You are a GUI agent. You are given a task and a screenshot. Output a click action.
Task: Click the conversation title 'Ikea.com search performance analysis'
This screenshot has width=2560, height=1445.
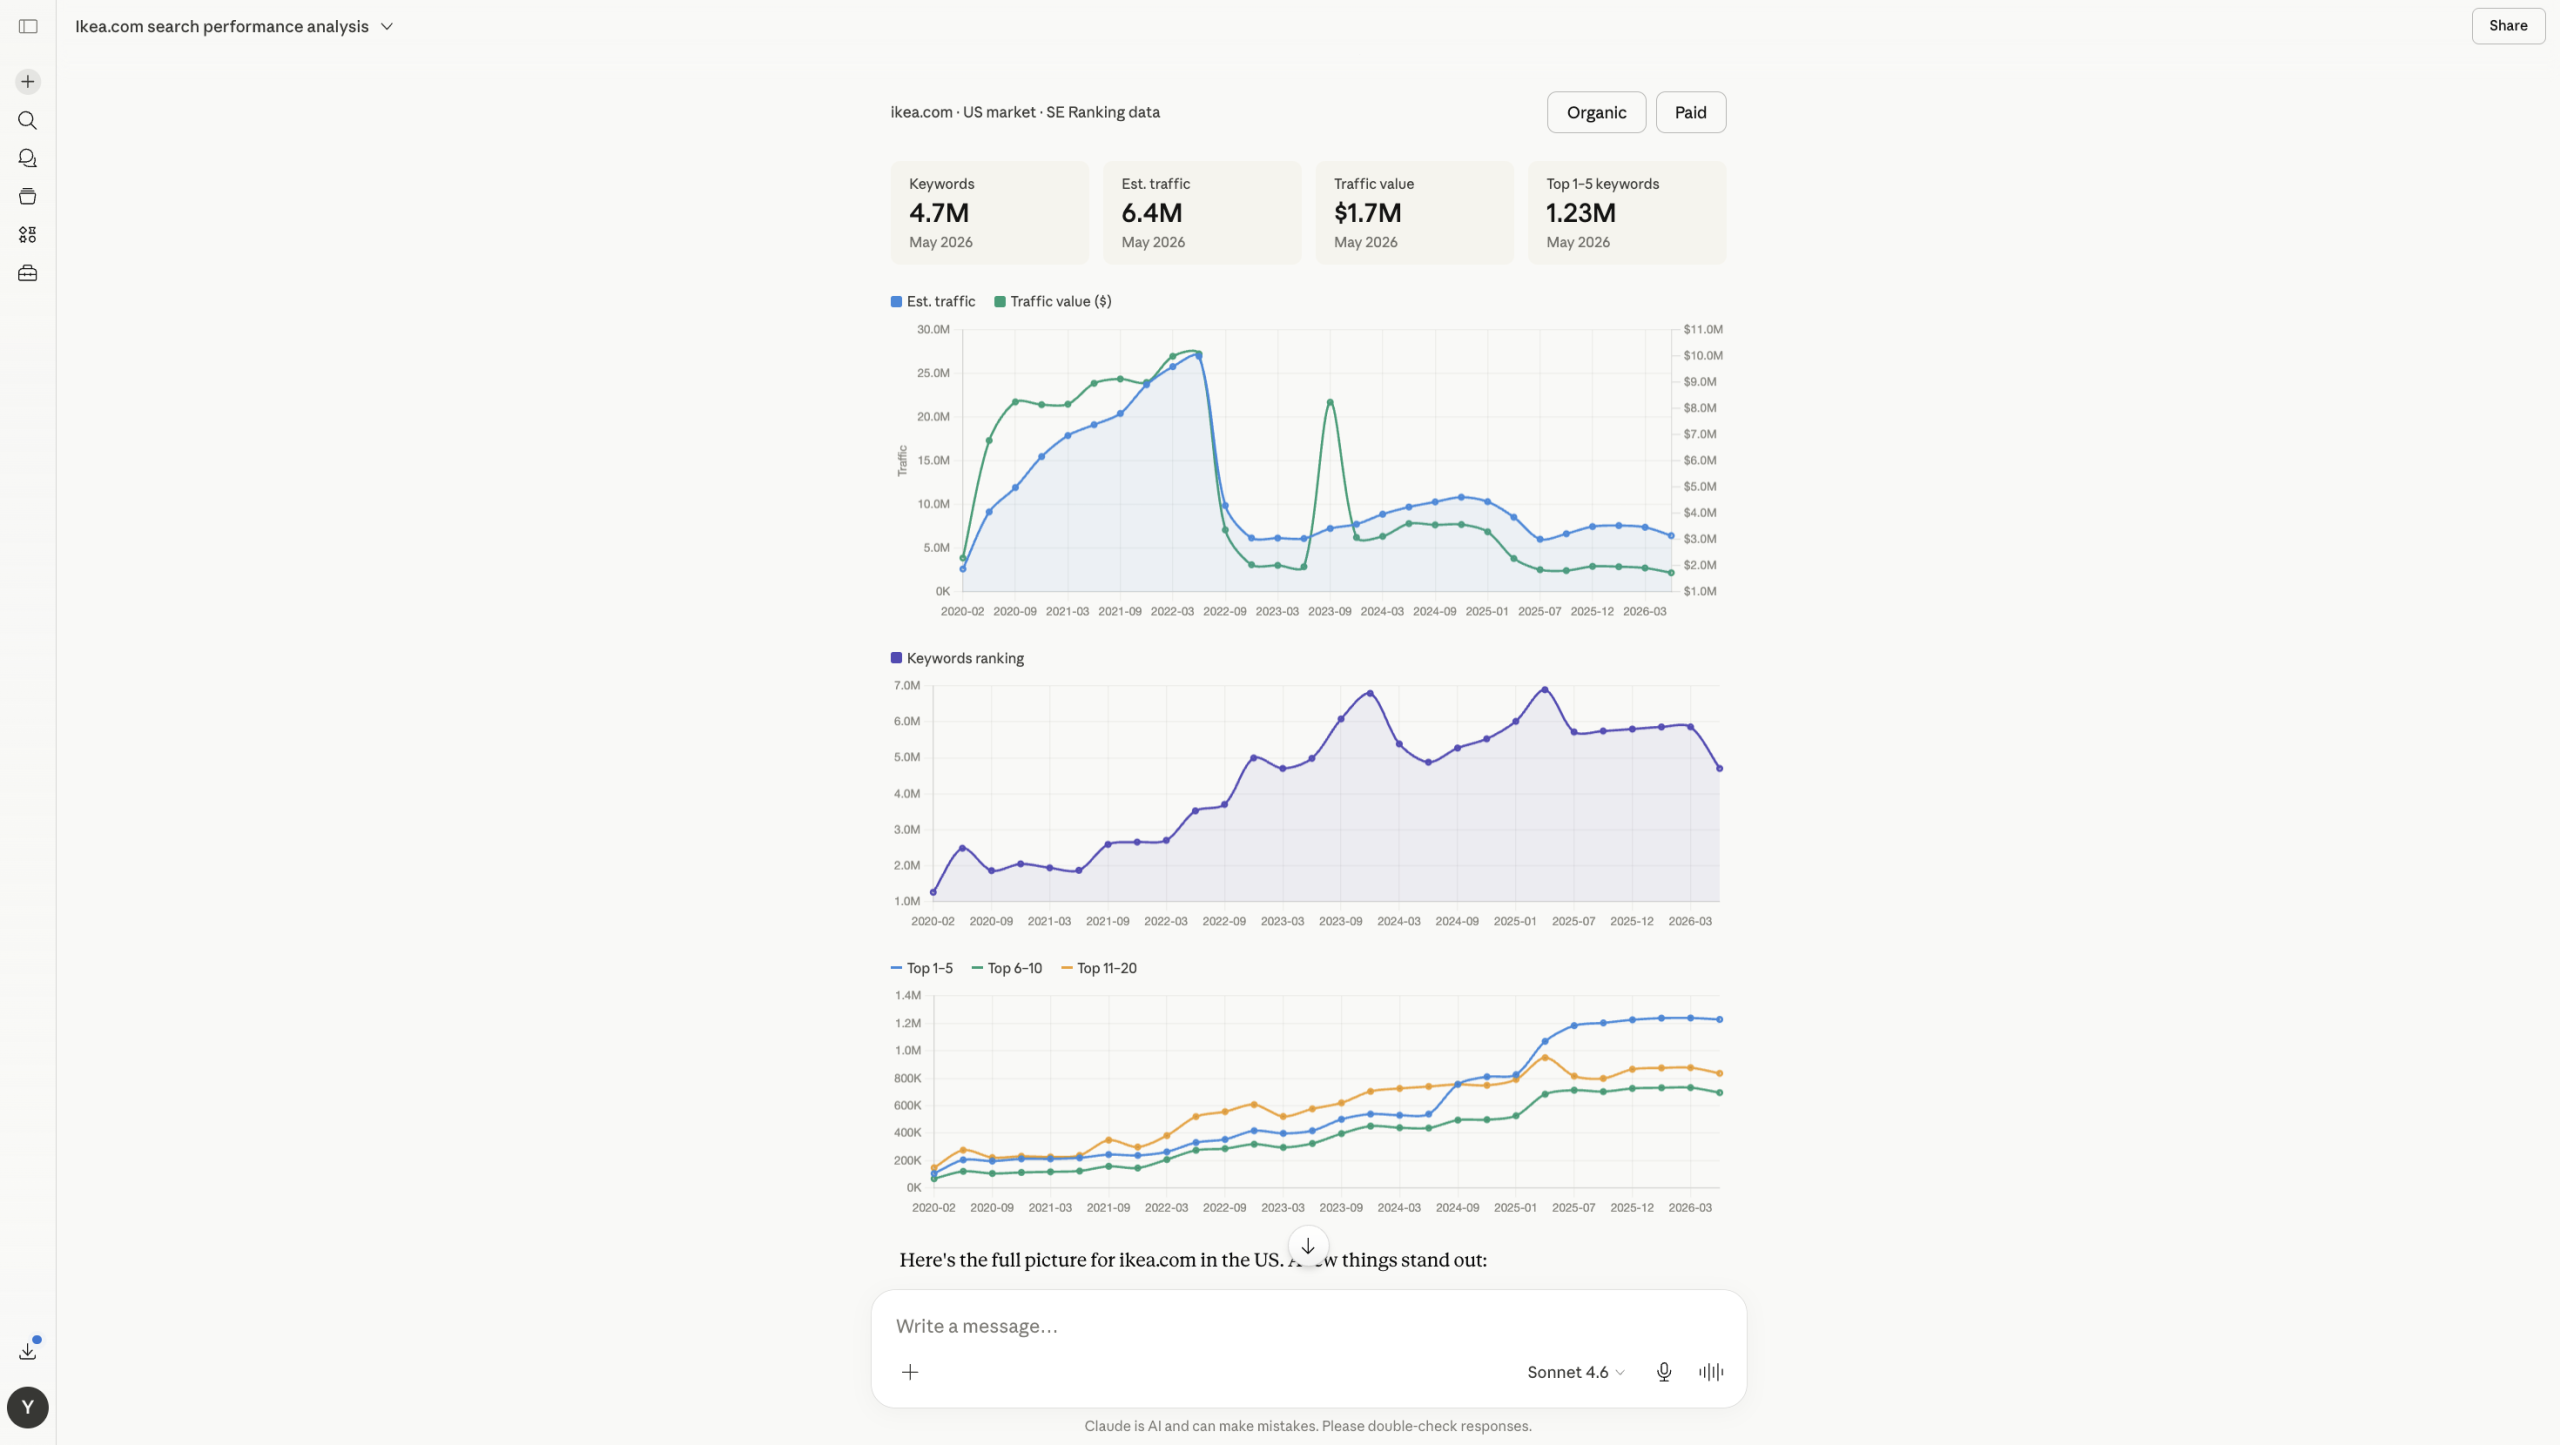222,26
